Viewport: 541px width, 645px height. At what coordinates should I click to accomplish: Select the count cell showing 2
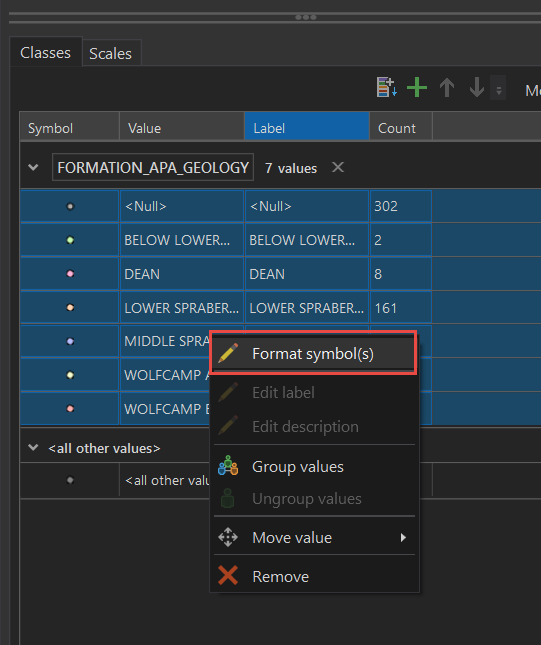click(x=401, y=240)
